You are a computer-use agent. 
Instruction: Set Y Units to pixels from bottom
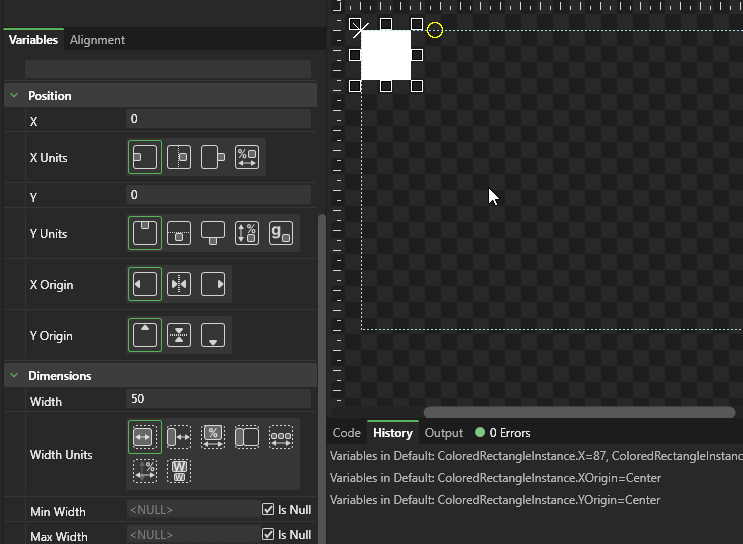[x=213, y=234]
